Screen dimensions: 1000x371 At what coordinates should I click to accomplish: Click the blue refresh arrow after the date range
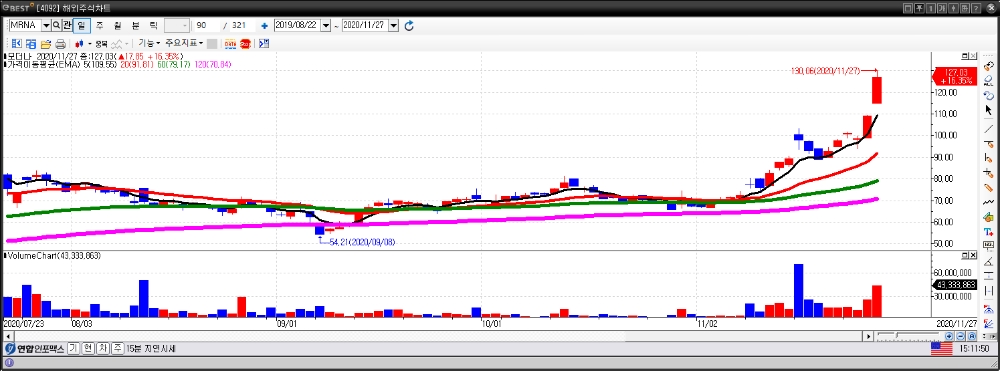(x=409, y=25)
